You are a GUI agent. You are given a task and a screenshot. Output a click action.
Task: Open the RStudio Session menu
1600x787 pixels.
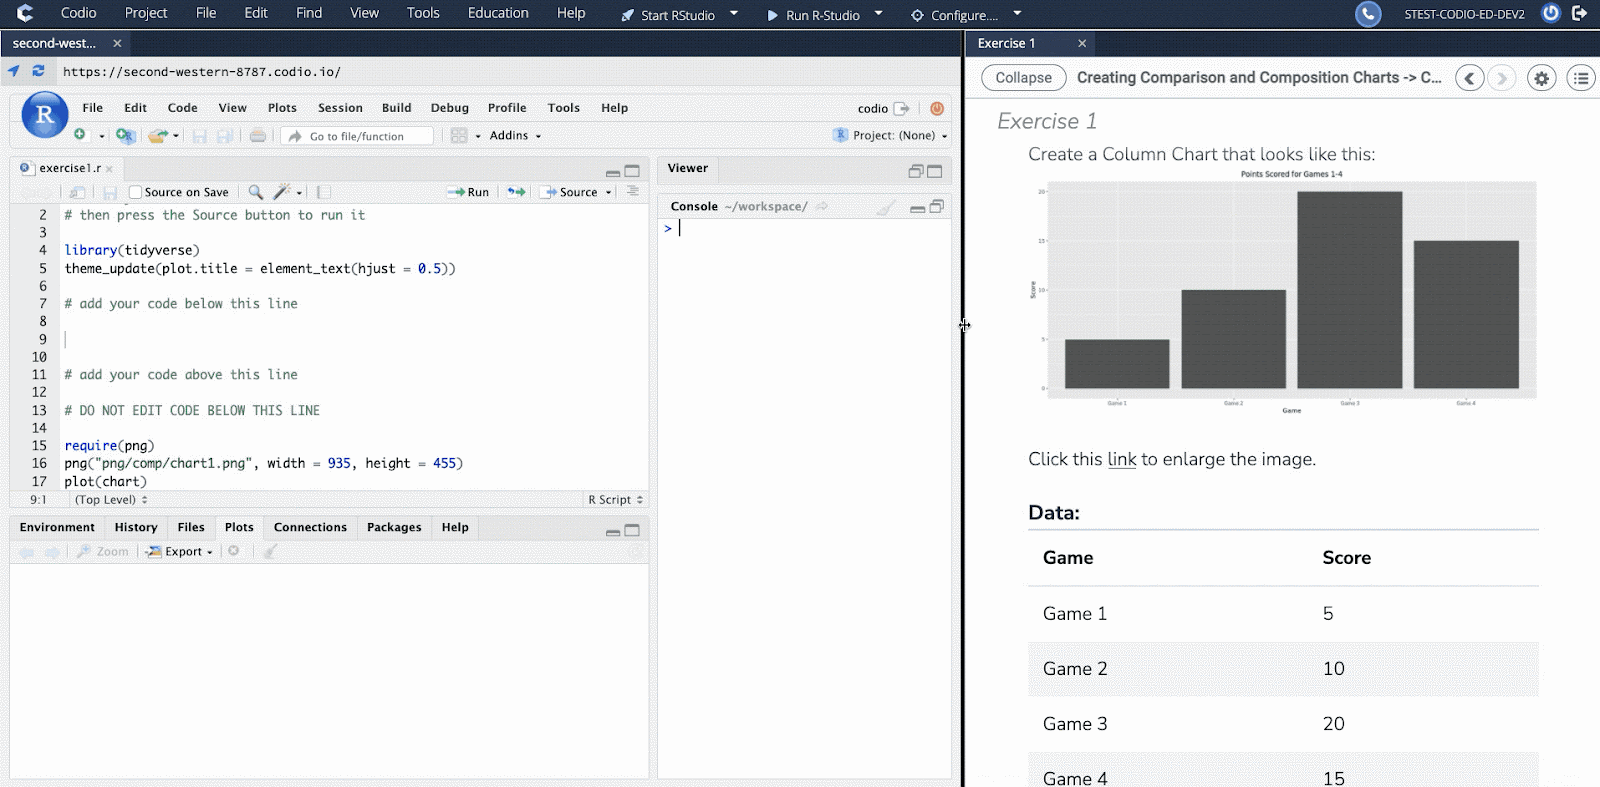(340, 108)
